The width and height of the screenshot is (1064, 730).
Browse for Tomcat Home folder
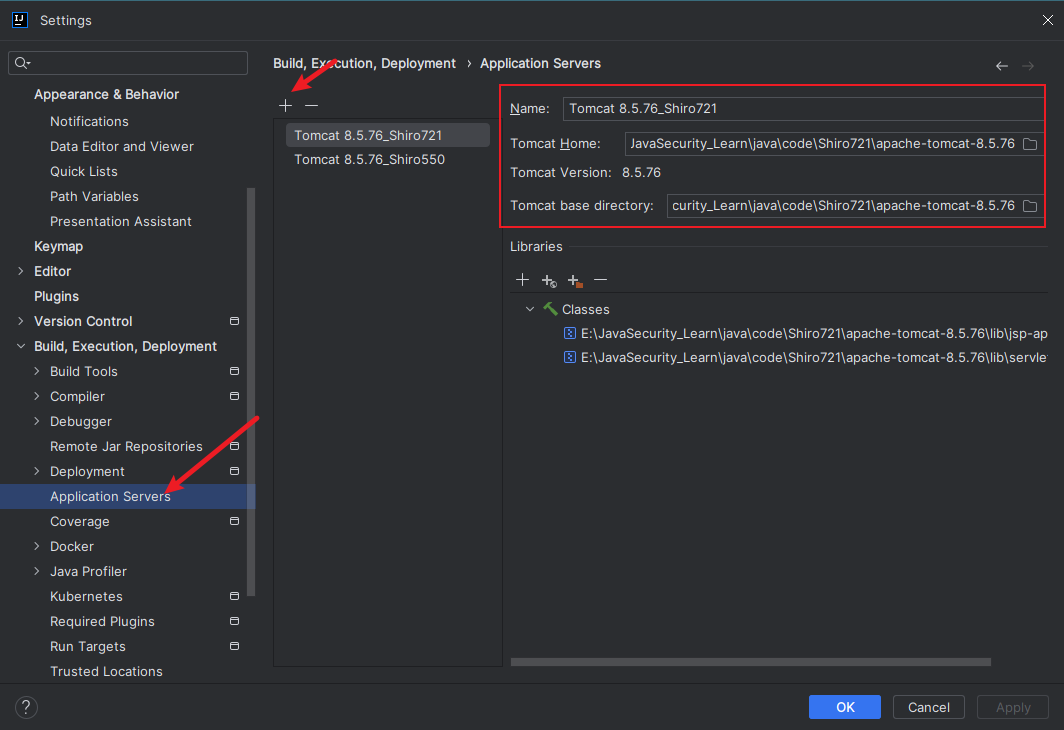(x=1030, y=144)
